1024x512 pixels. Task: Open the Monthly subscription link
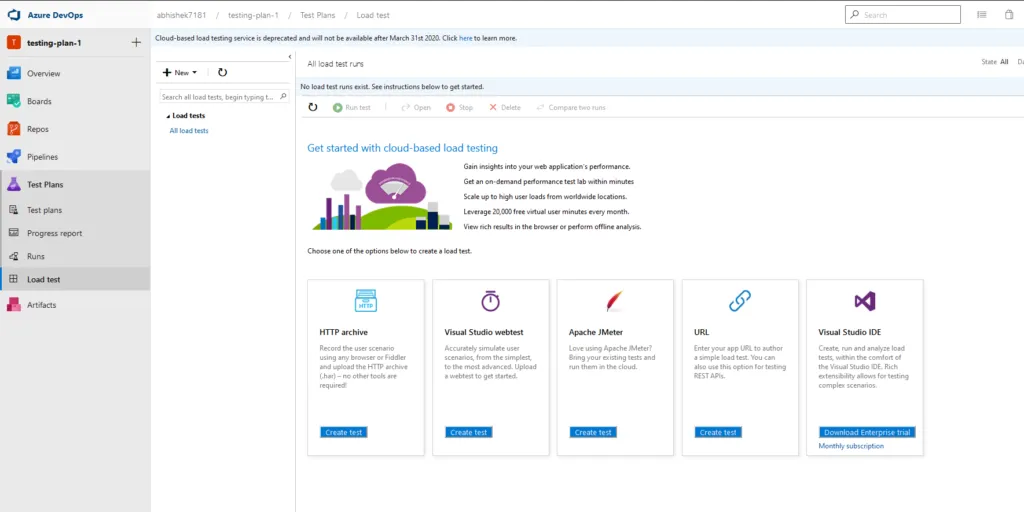pyautogui.click(x=851, y=446)
